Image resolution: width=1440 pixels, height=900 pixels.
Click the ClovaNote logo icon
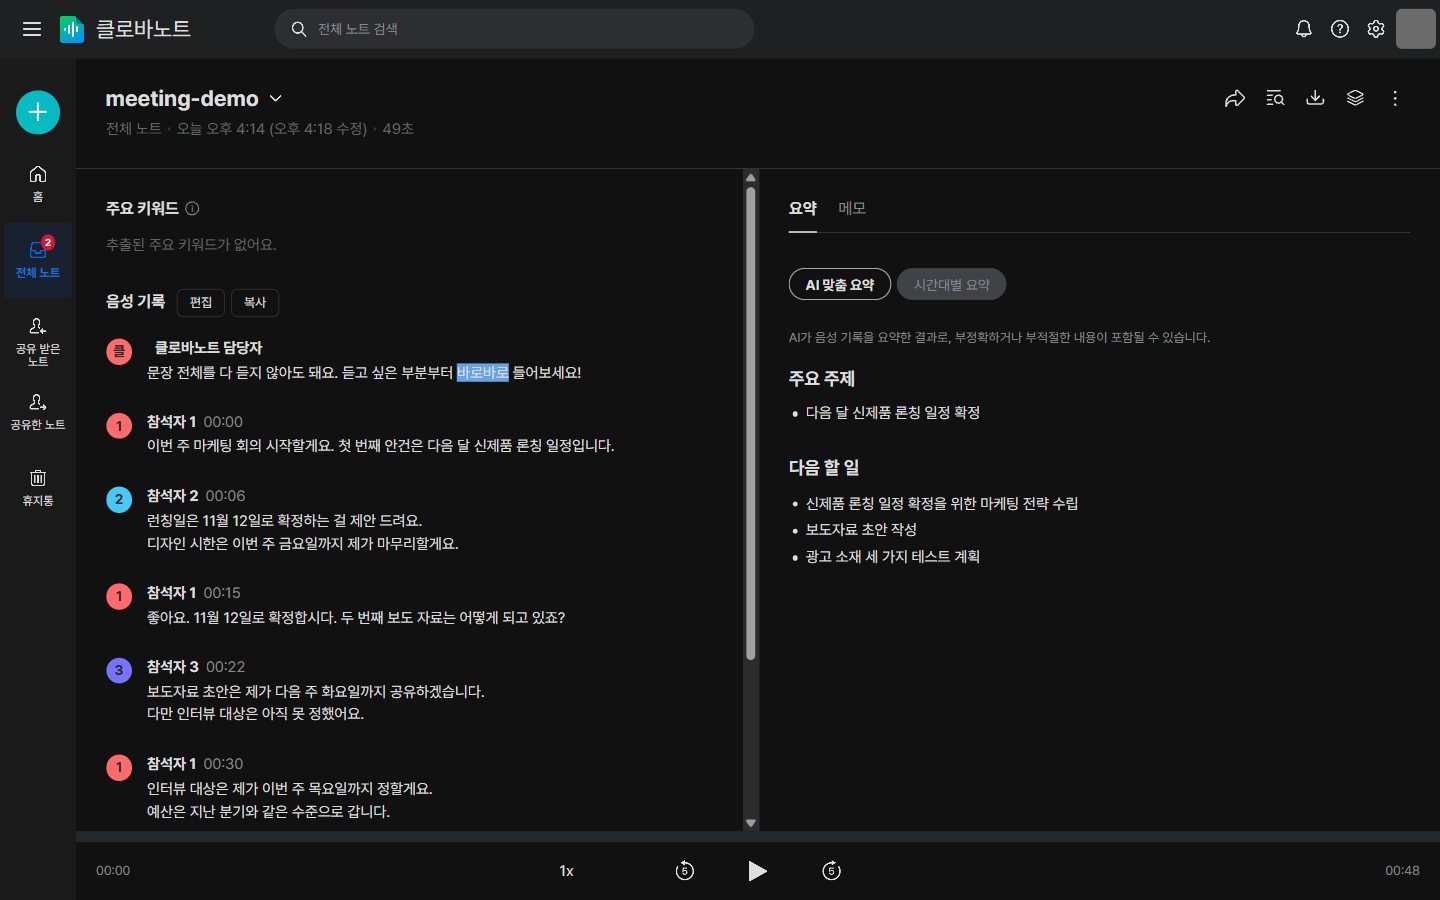point(72,29)
